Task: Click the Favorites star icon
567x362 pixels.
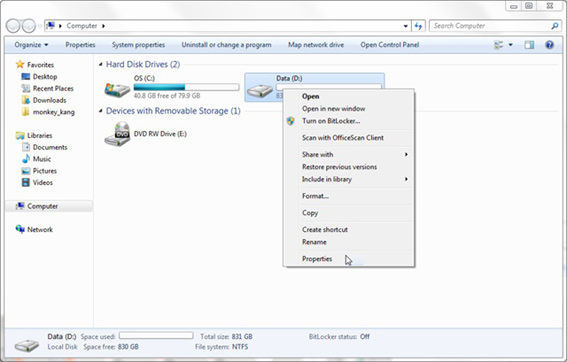Action: [20, 65]
